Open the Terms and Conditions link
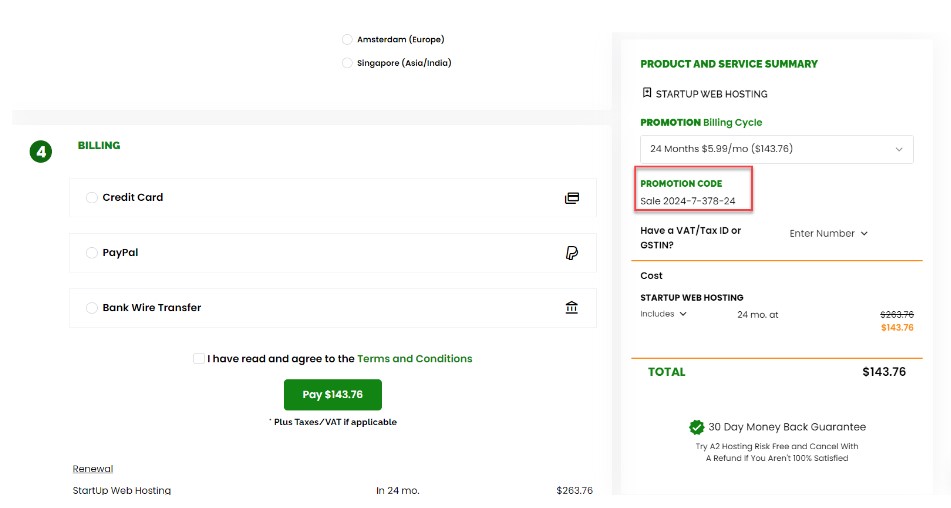This screenshot has height=508, width=951. click(x=414, y=358)
